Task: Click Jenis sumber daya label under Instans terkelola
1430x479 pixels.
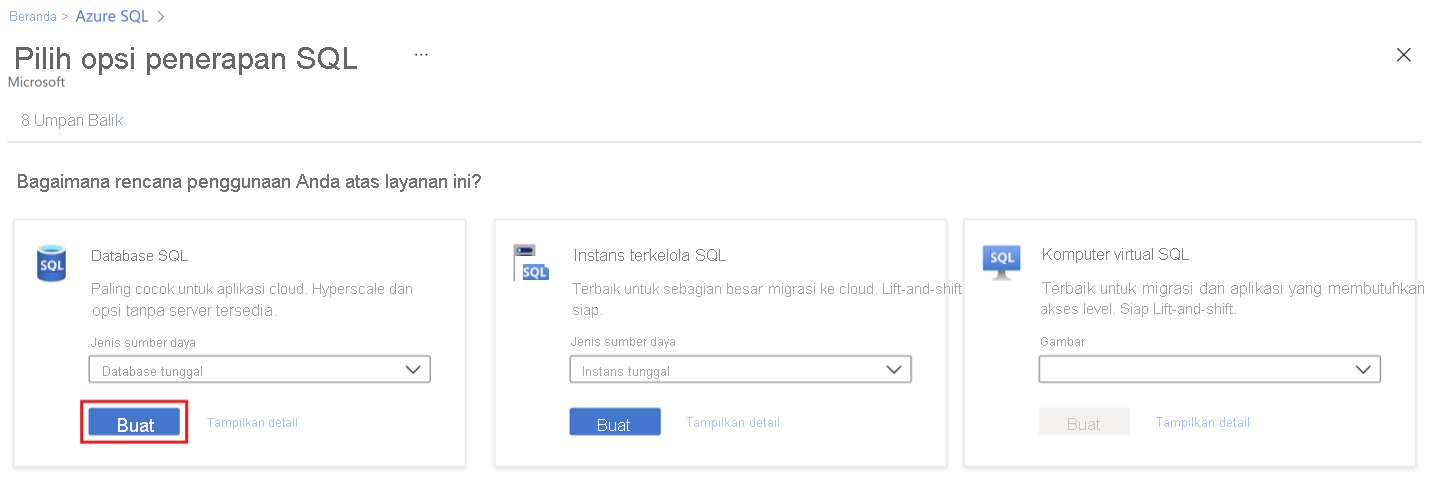Action: coord(623,342)
